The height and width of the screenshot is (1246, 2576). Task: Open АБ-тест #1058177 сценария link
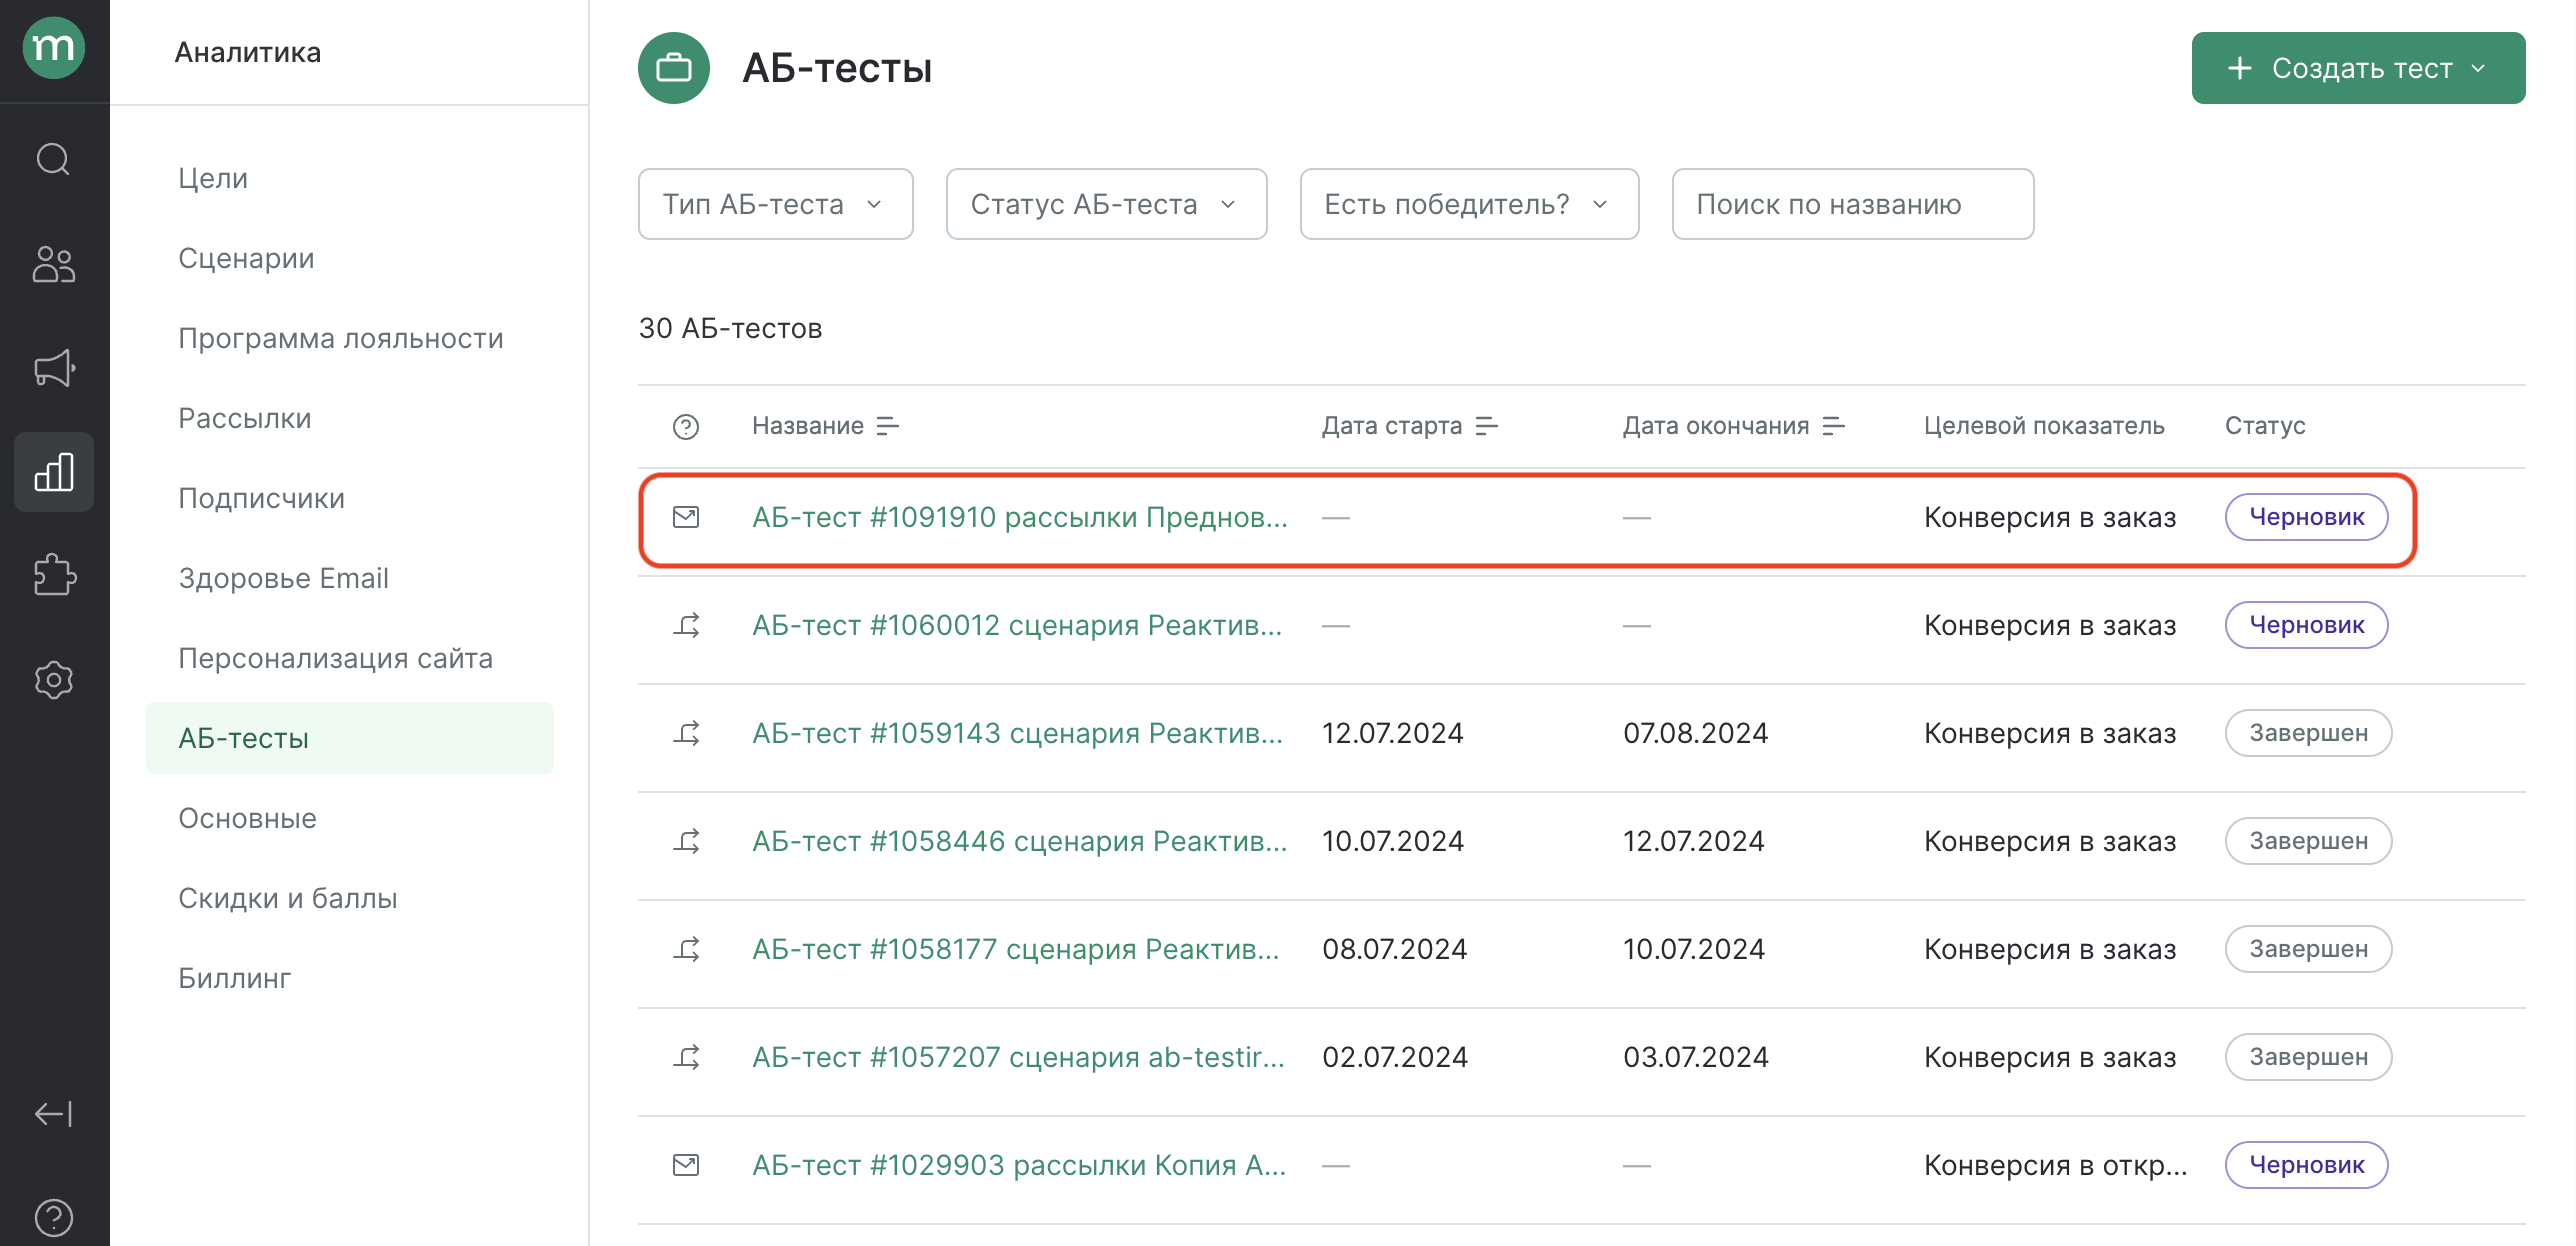1016,949
